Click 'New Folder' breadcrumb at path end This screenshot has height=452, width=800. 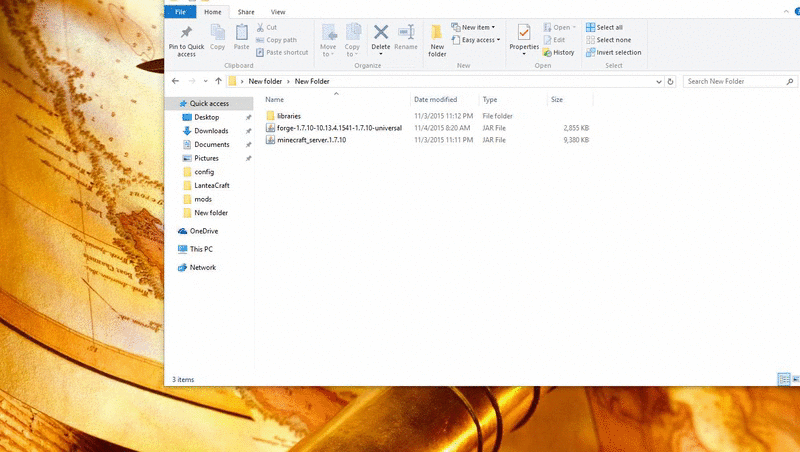pyautogui.click(x=312, y=81)
